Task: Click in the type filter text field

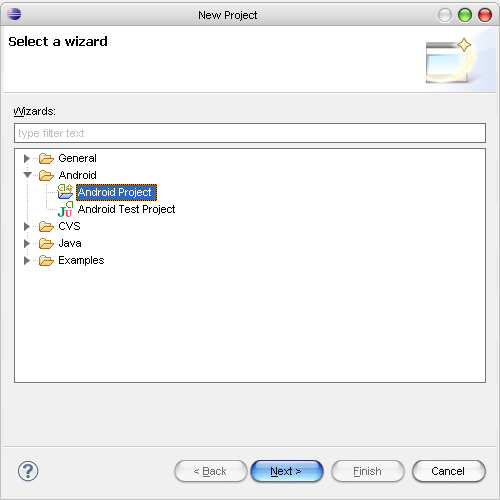Action: tap(250, 133)
